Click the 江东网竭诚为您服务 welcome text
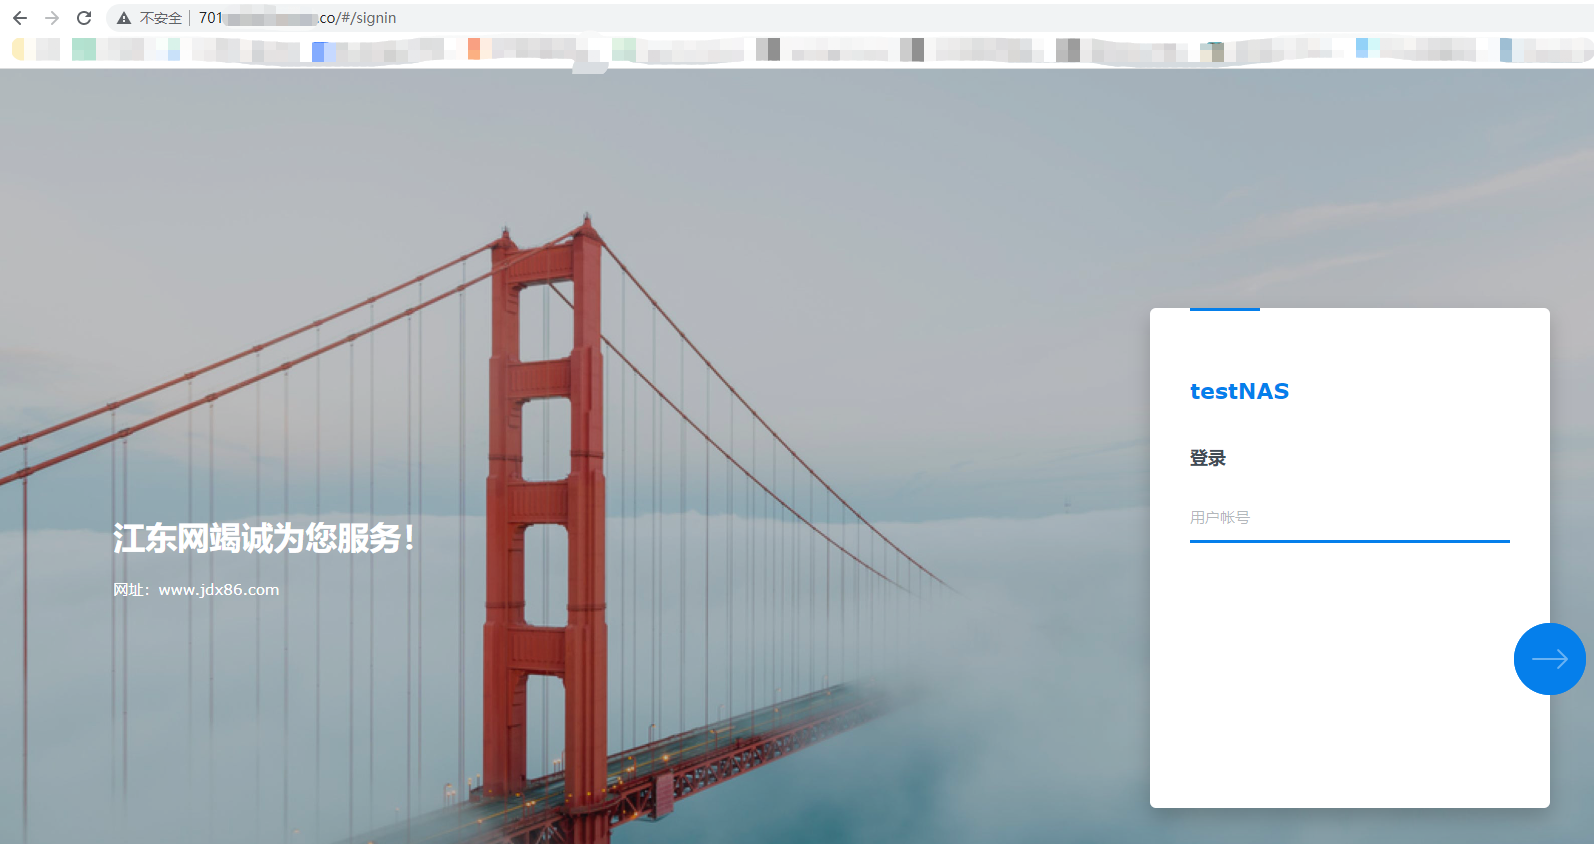 point(264,538)
